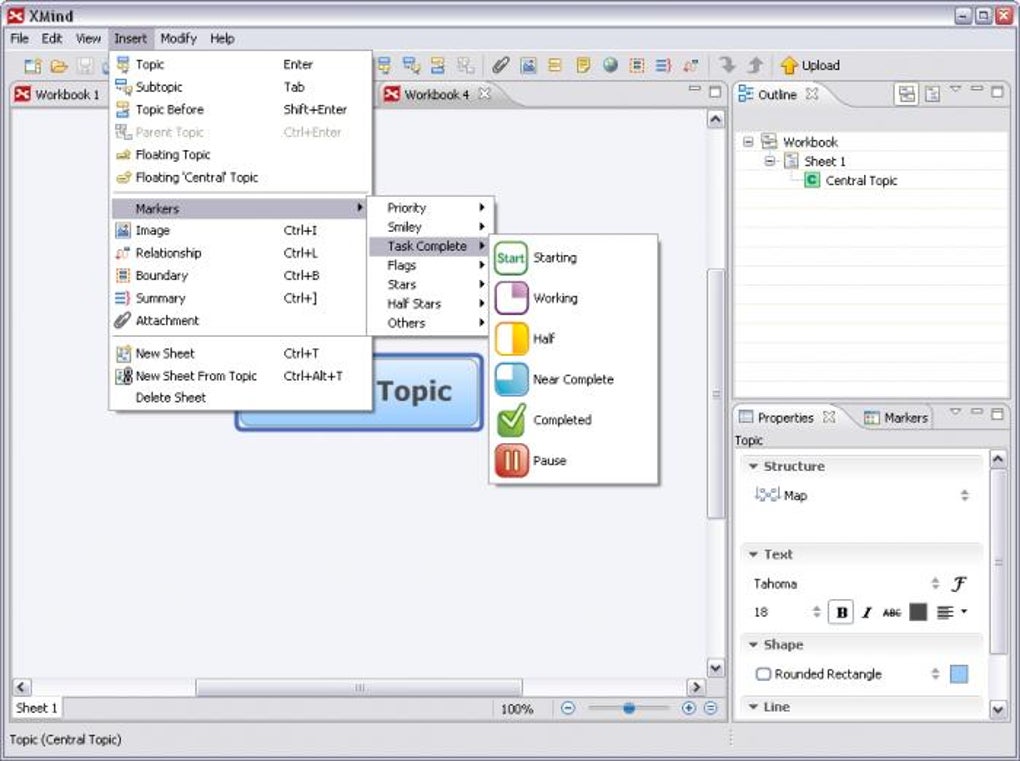Click the Upload button
Screen dimensions: 1020x761
pos(811,65)
